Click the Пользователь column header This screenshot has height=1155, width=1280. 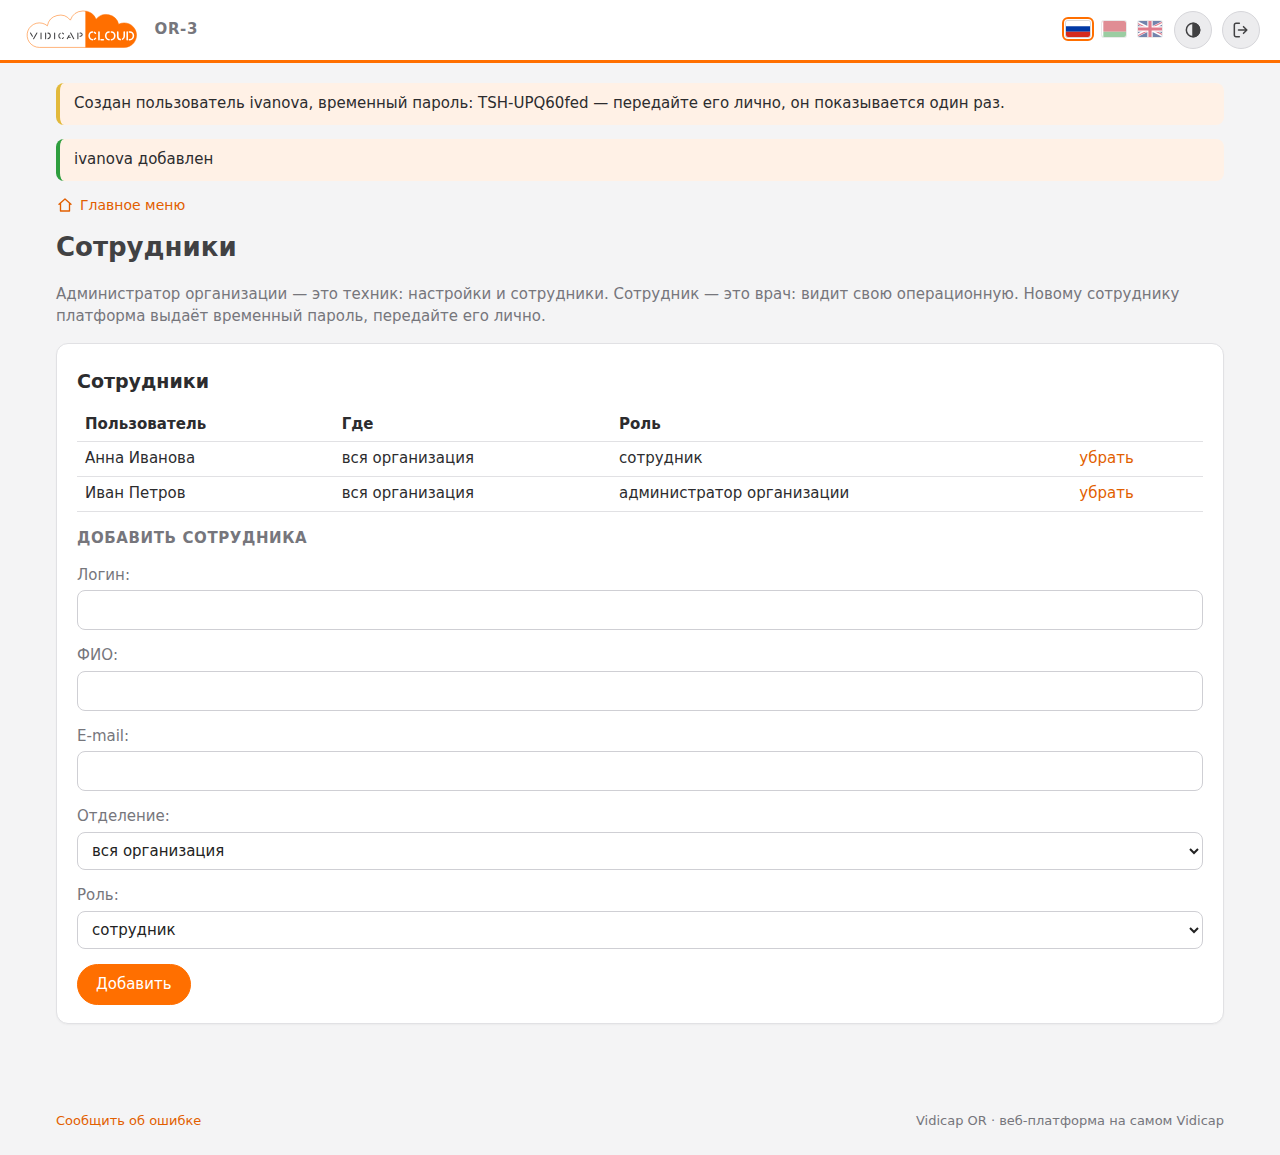(x=146, y=424)
